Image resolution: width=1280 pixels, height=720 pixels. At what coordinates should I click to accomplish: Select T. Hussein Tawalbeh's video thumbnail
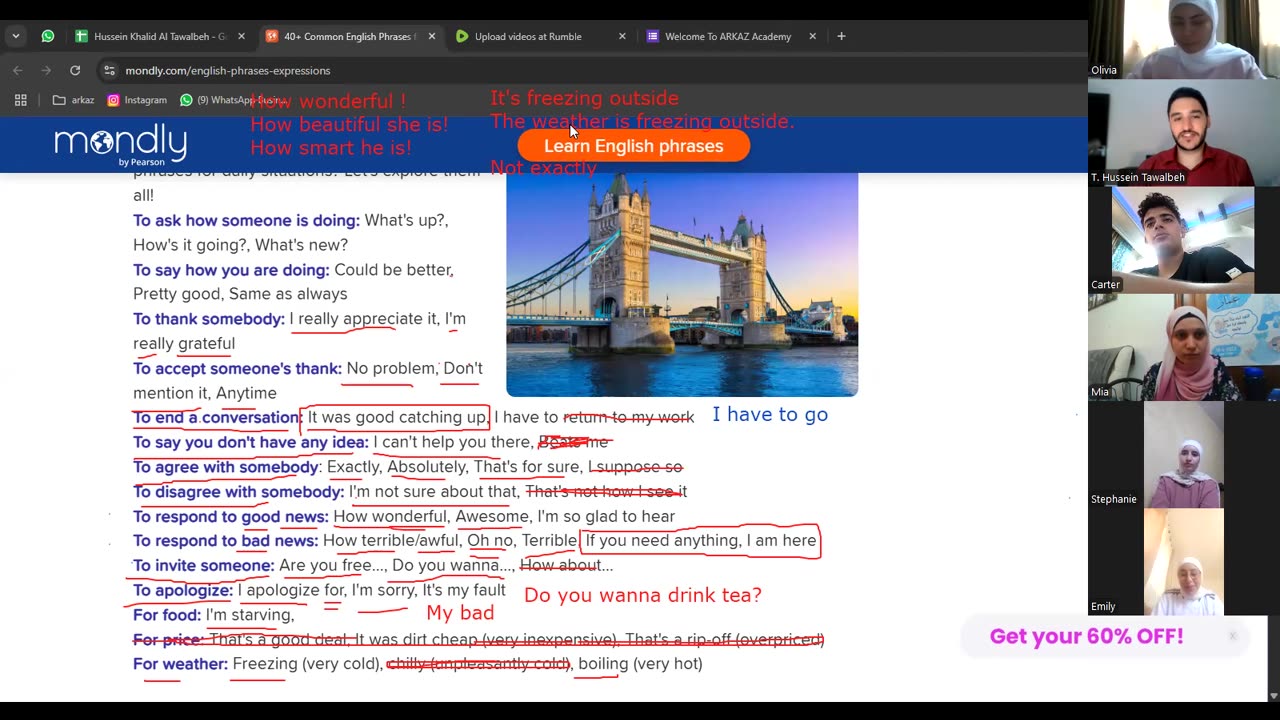click(1183, 132)
